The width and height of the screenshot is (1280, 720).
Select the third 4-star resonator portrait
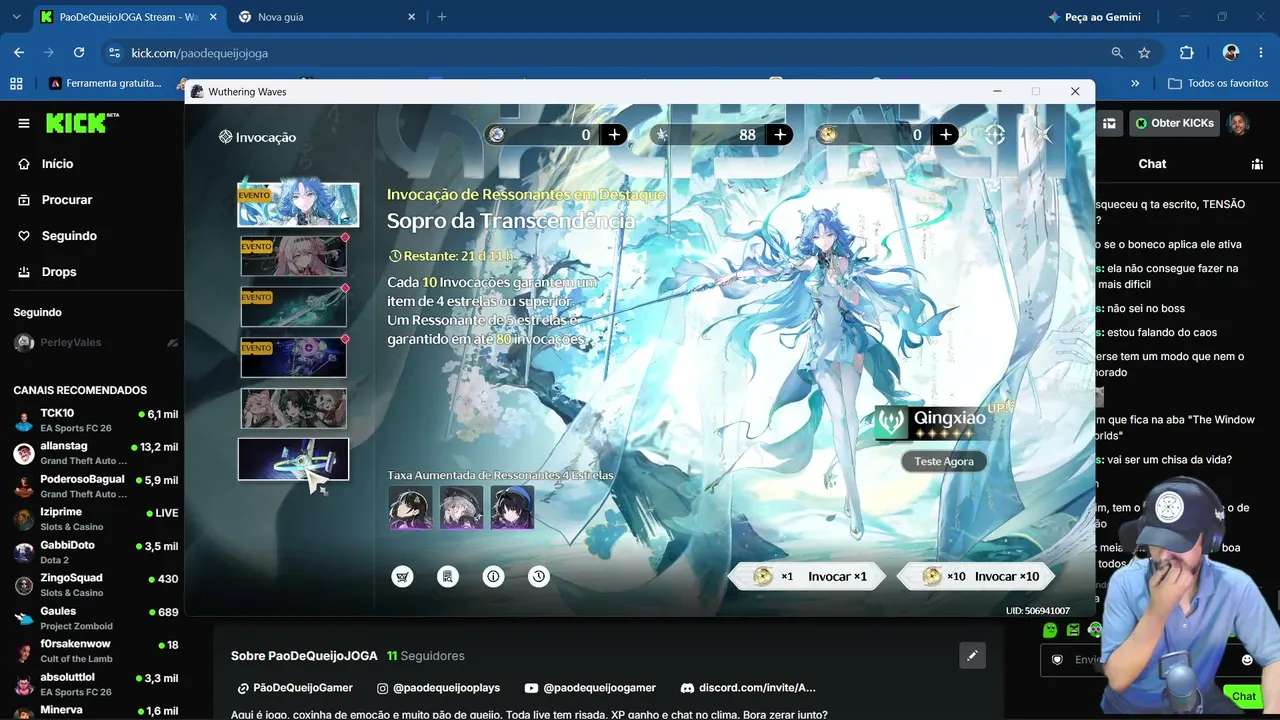(512, 507)
